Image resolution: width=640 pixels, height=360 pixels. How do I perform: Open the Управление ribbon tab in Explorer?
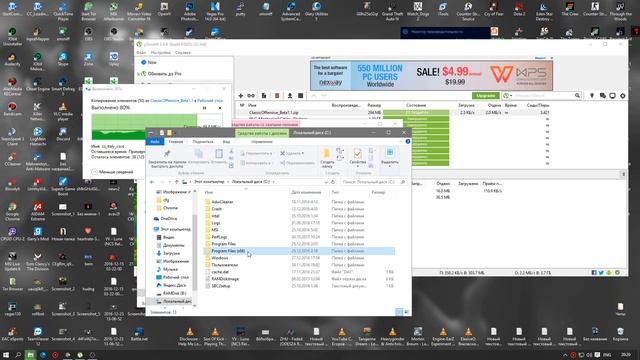pyautogui.click(x=262, y=142)
